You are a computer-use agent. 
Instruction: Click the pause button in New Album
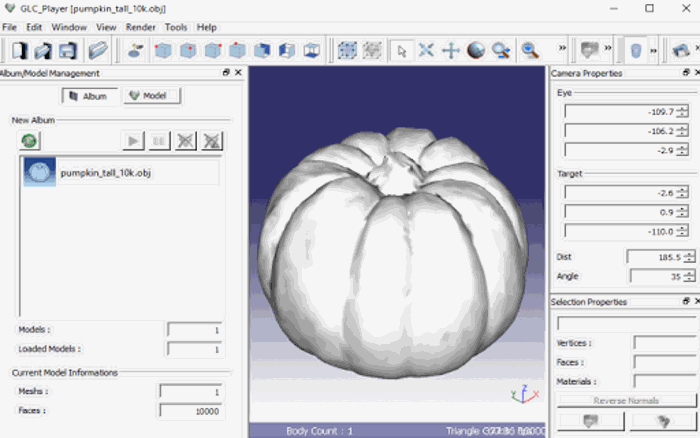(x=159, y=141)
